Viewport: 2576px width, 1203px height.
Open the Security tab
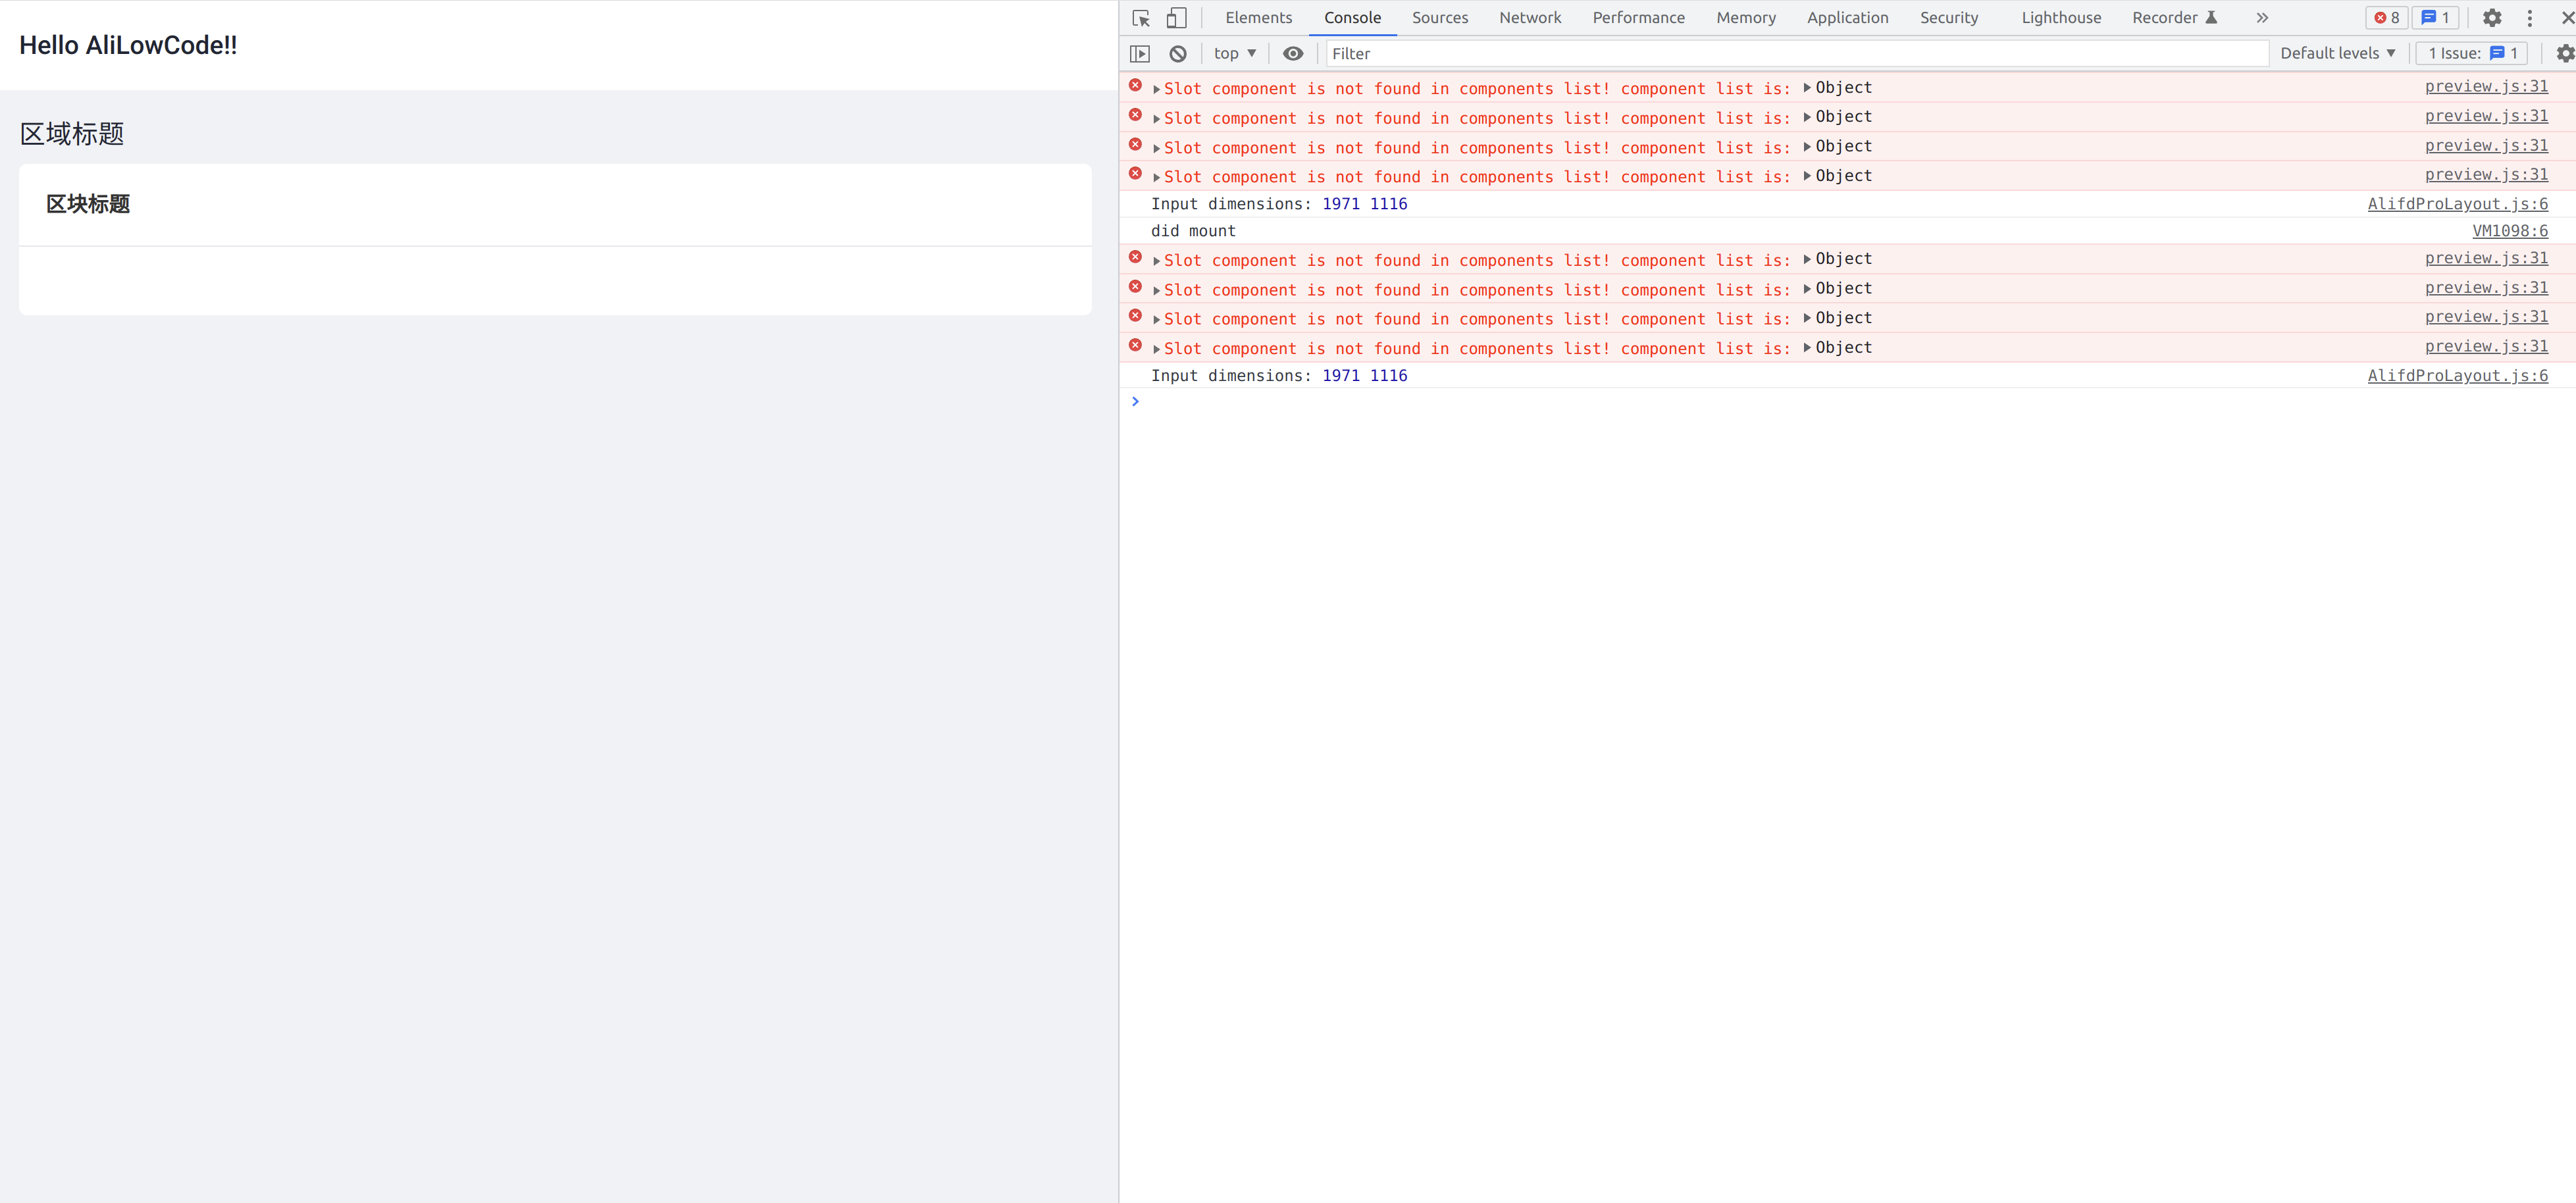[1949, 18]
